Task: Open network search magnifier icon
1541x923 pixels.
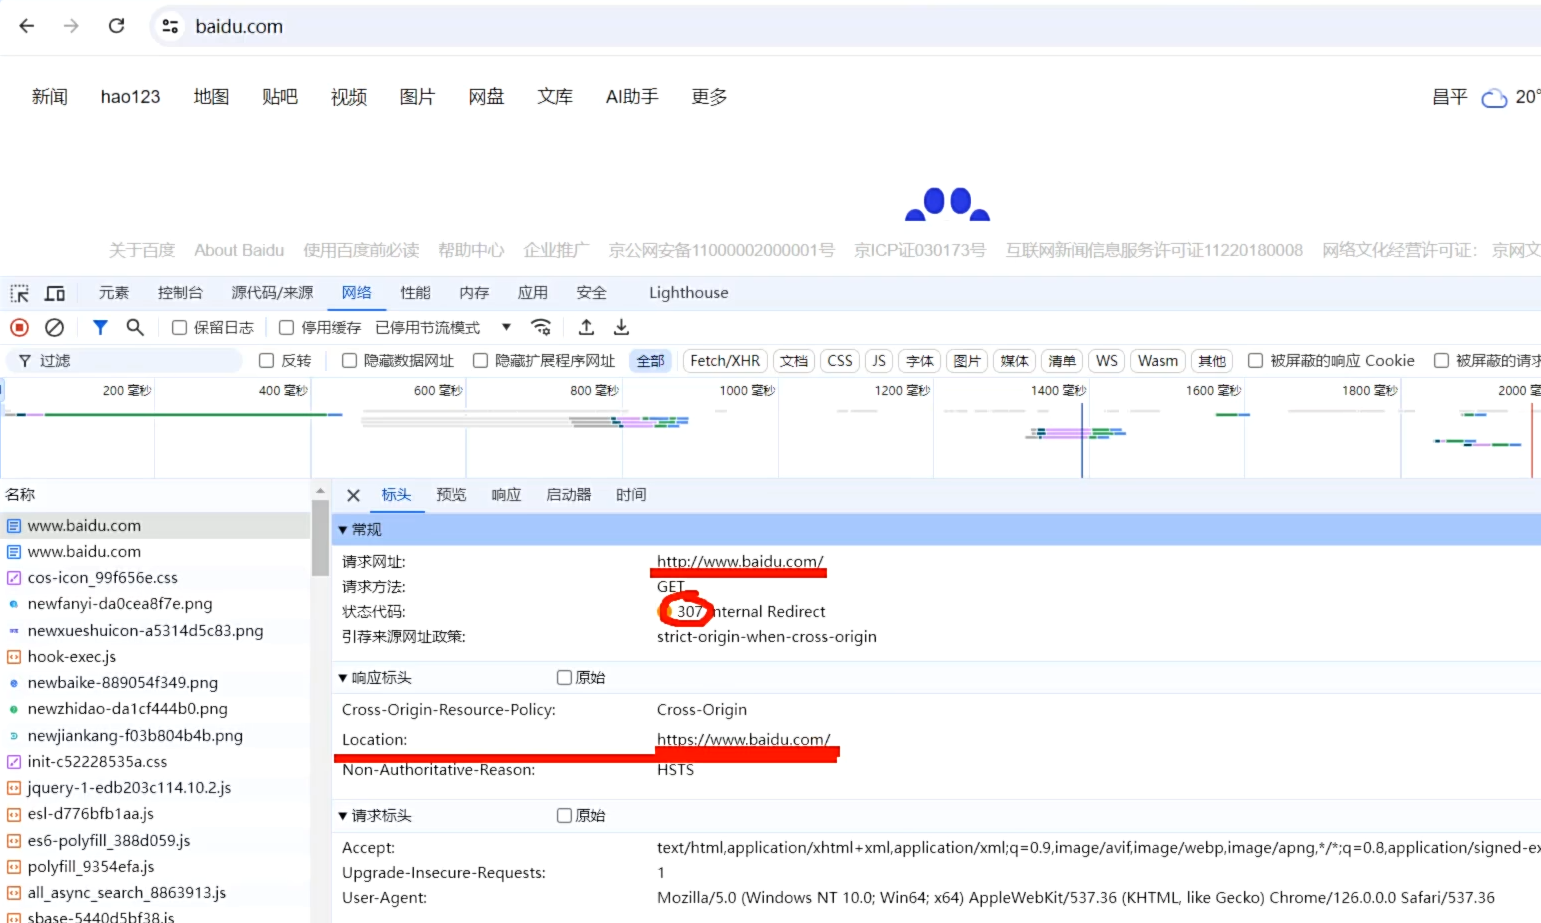Action: point(135,327)
